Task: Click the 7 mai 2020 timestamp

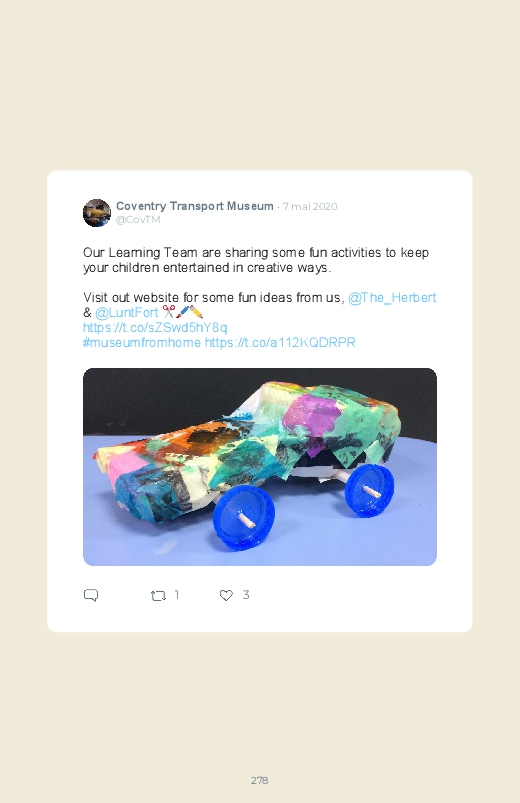Action: [310, 206]
